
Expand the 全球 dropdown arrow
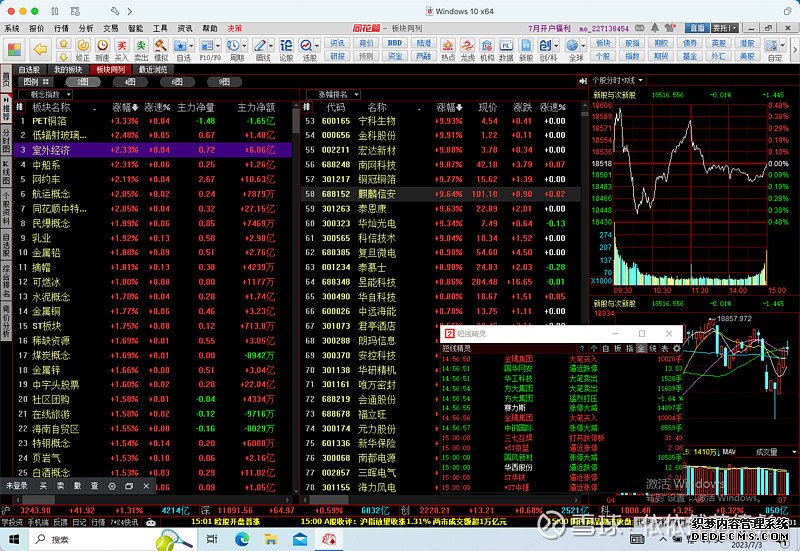pyautogui.click(x=583, y=45)
